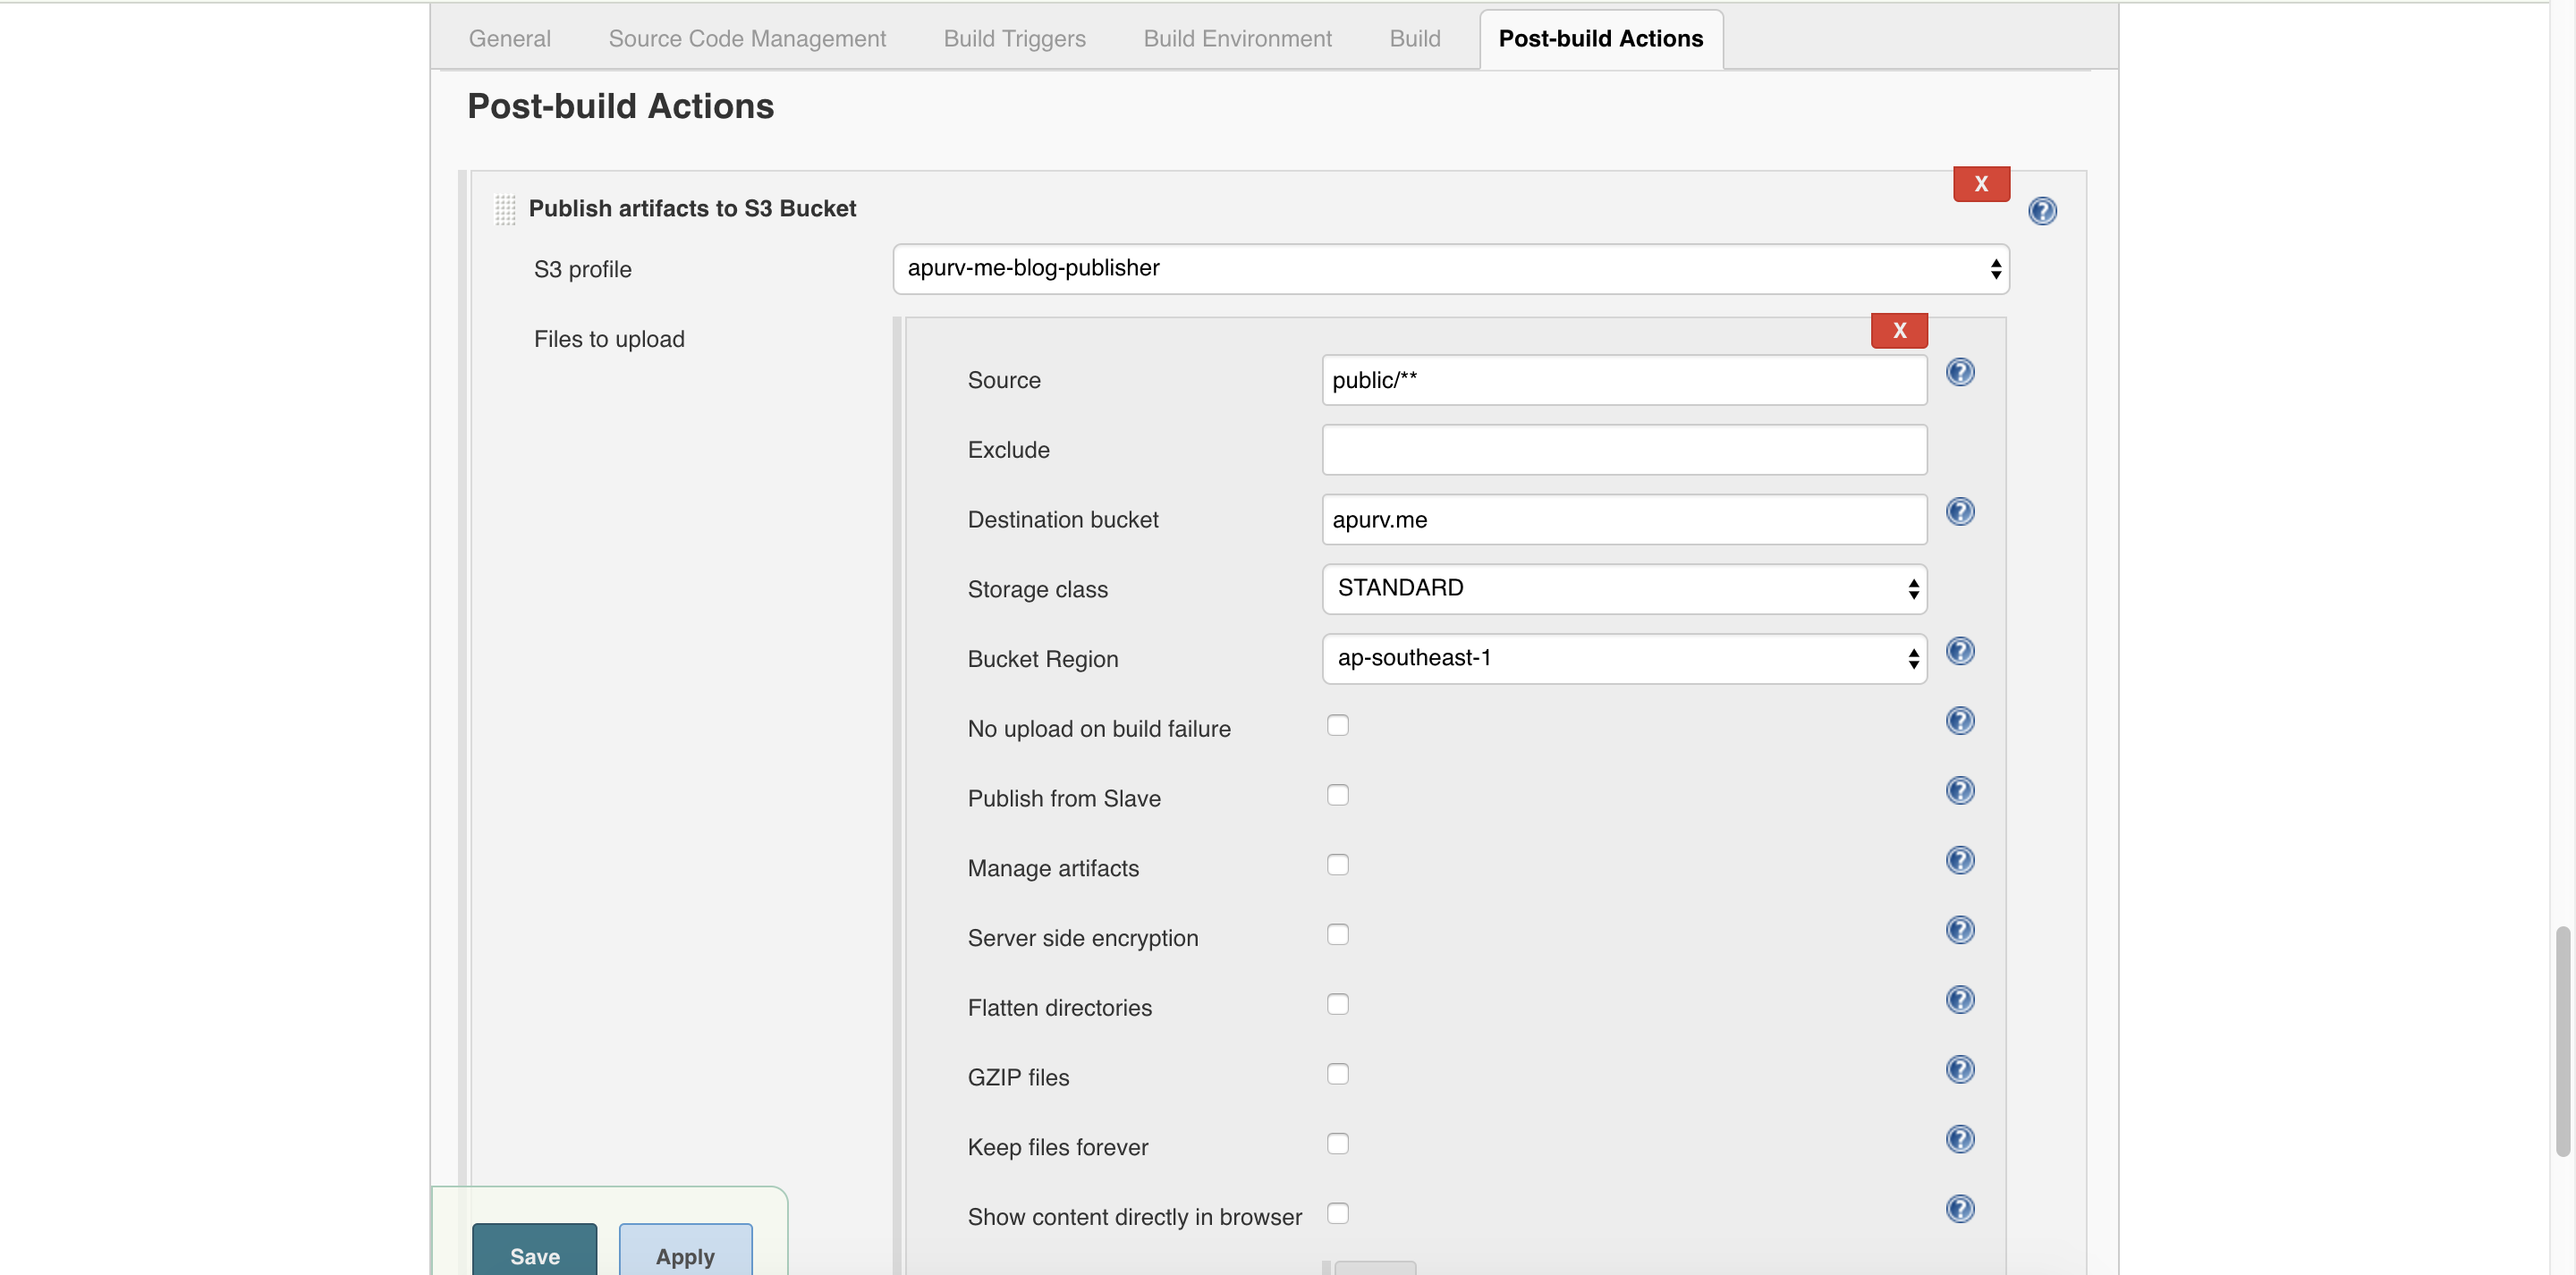This screenshot has height=1275, width=2576.
Task: Open help for Keep files forever
Action: pyautogui.click(x=1959, y=1140)
